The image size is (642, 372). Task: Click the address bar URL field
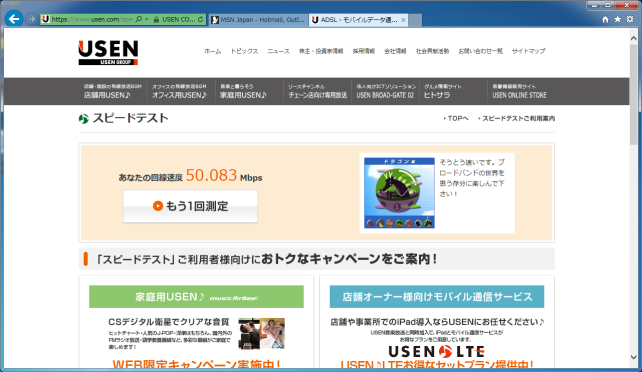(92, 19)
